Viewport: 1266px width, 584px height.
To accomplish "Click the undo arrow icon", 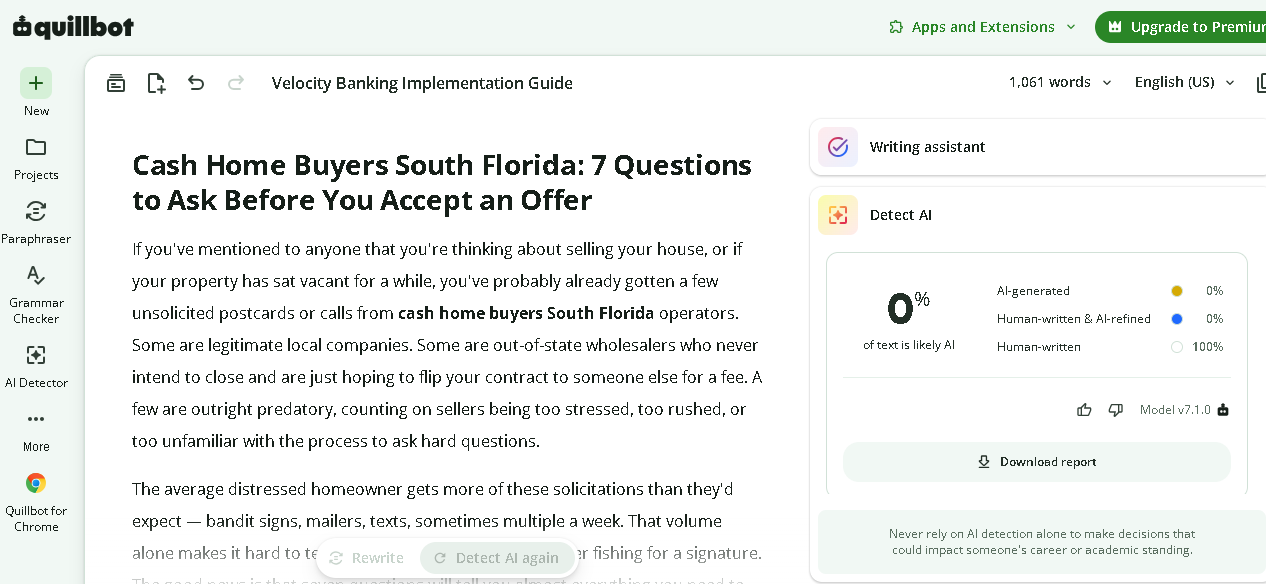I will point(196,83).
